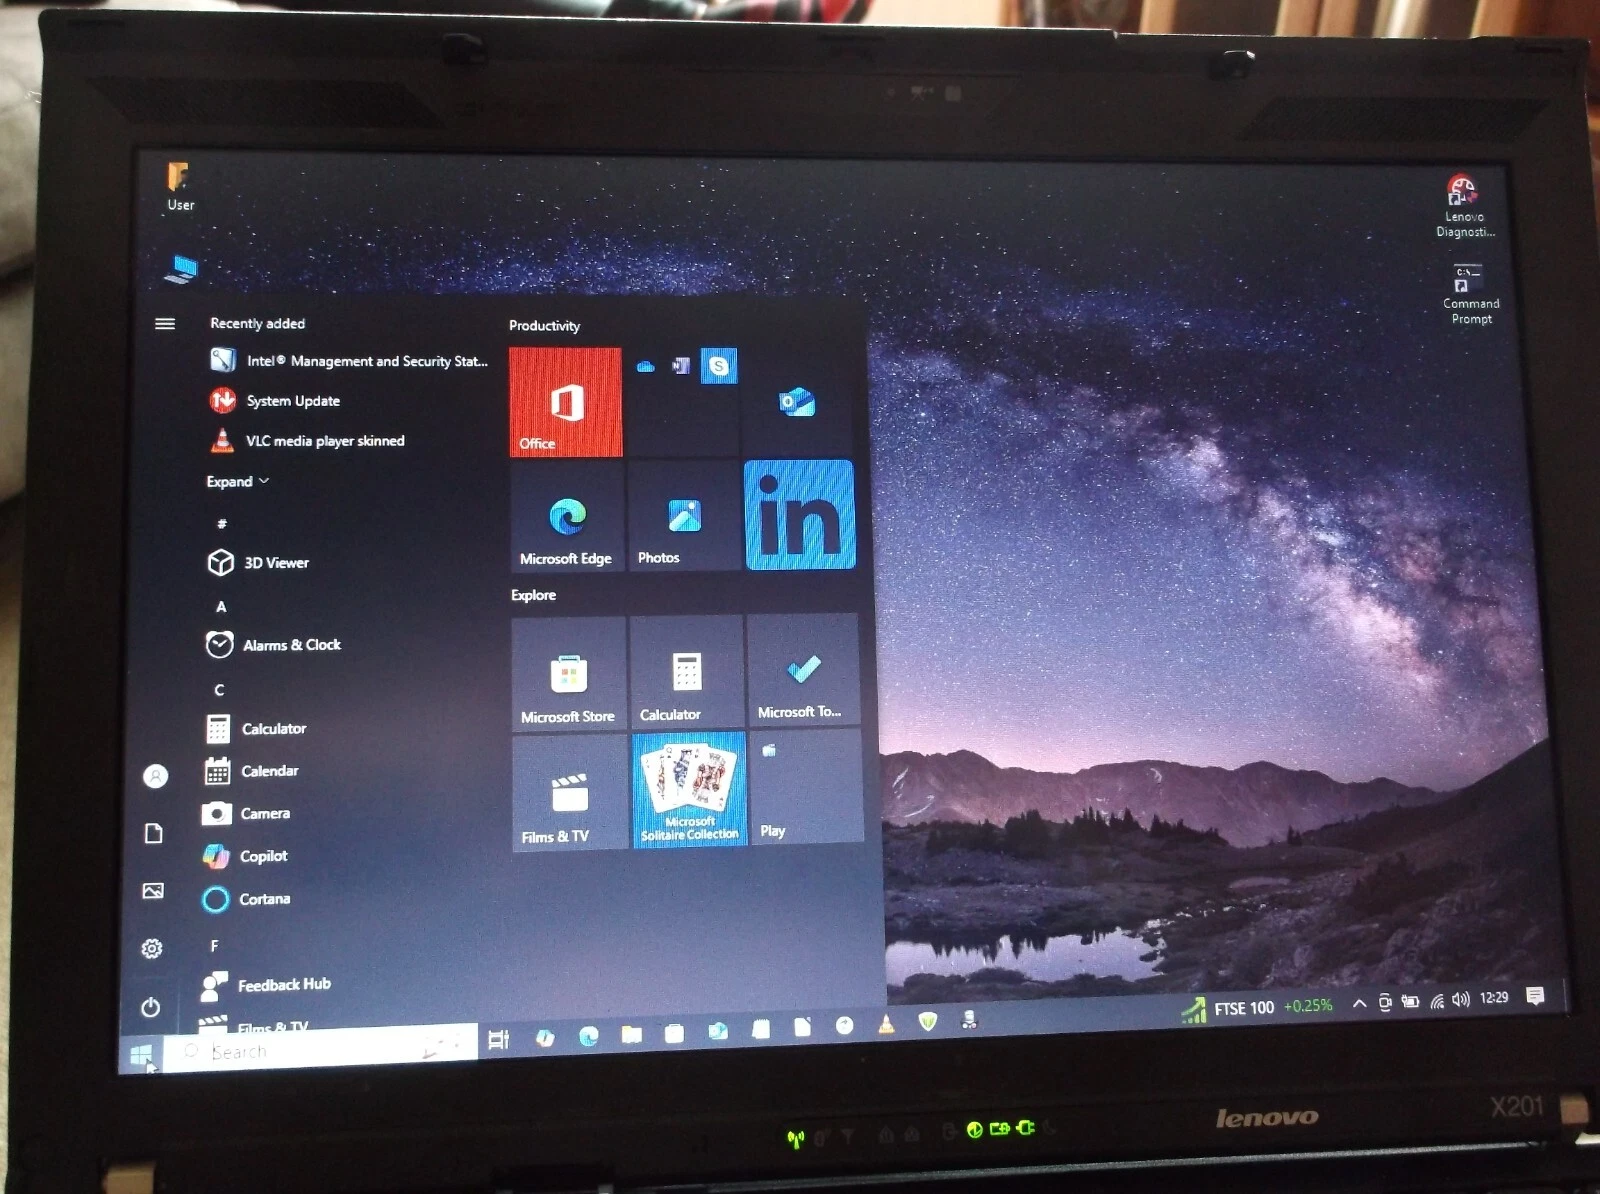Screen dimensions: 1600x1194
Task: Launch System Update from Recently added
Action: [275, 401]
